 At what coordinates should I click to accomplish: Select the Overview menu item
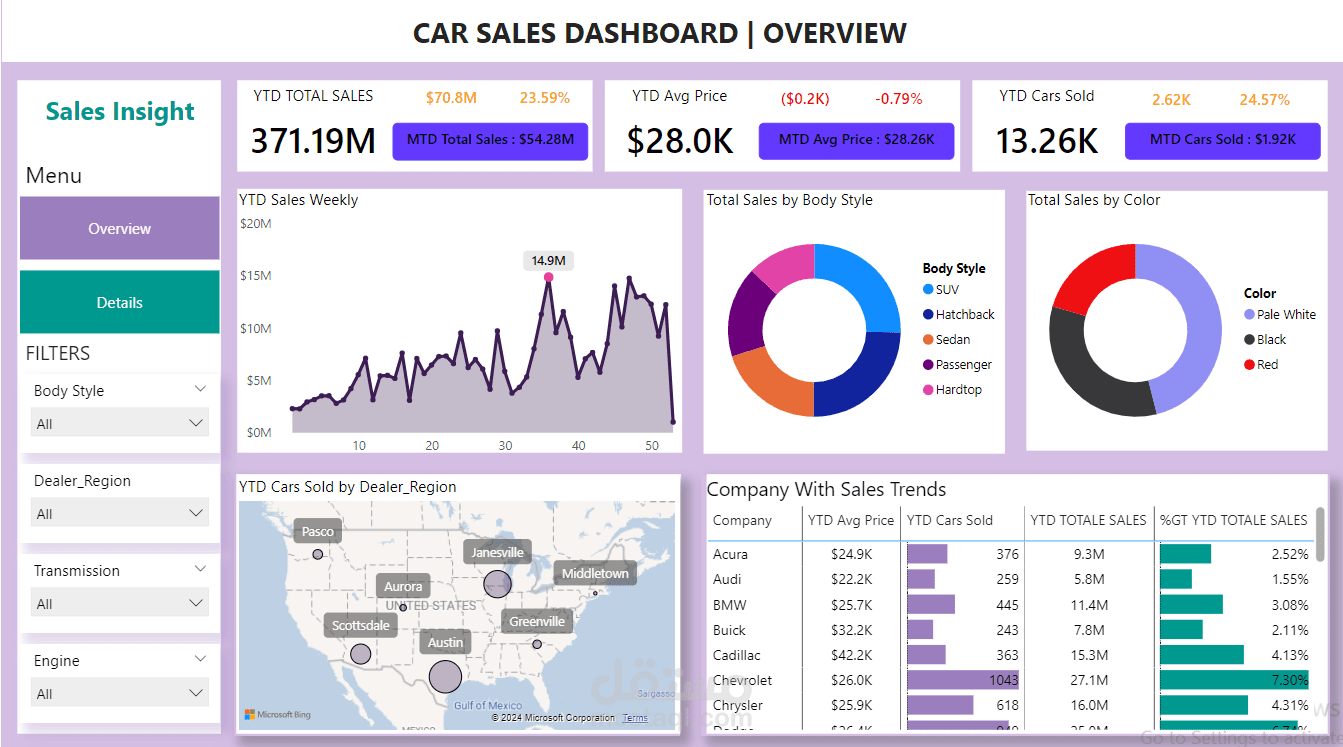119,228
